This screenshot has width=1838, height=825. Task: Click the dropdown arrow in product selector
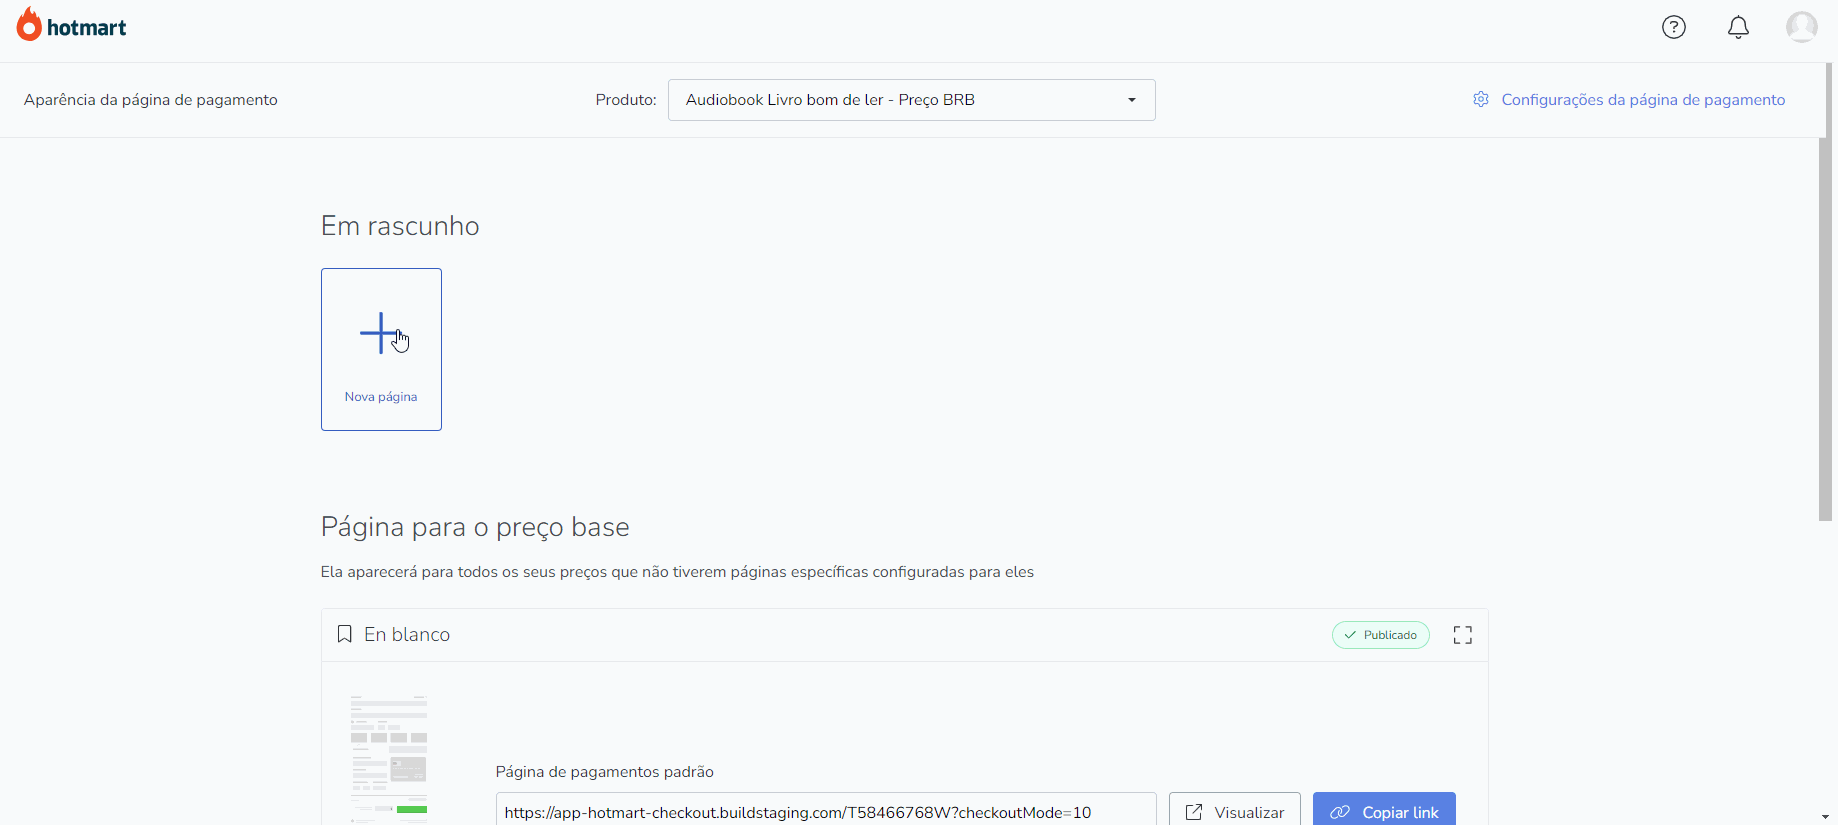[1132, 100]
